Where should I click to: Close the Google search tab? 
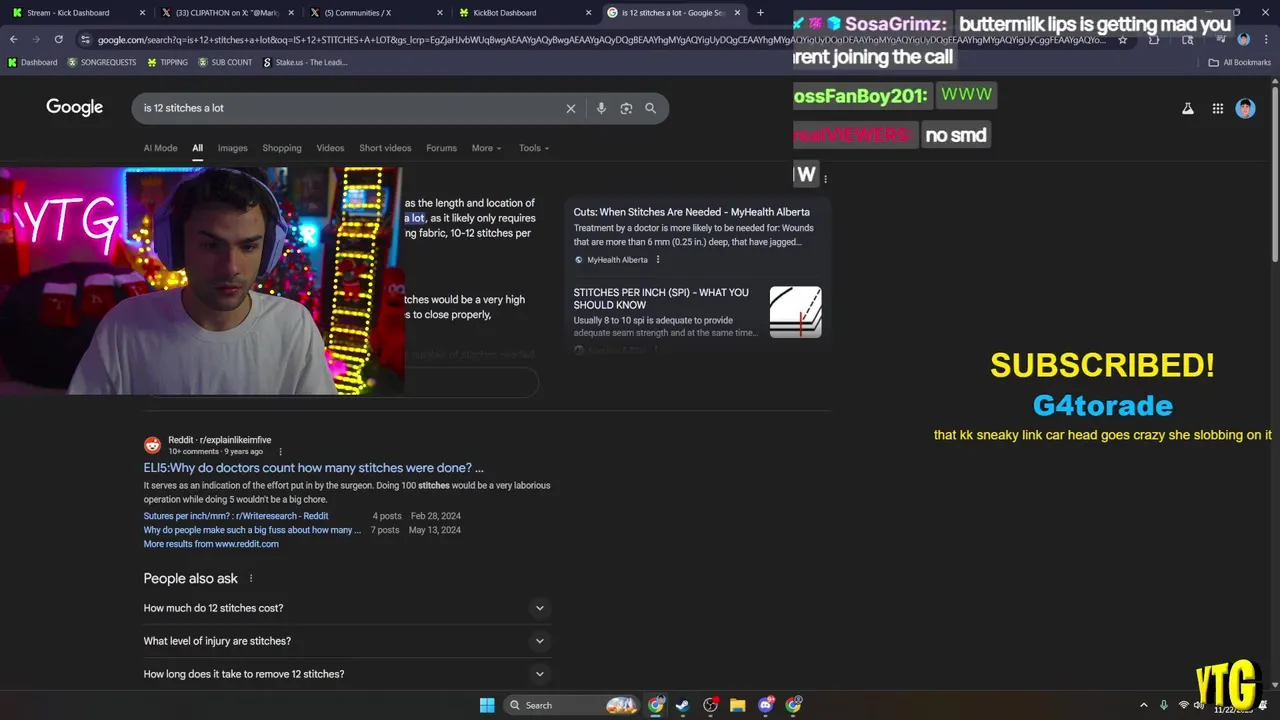[x=738, y=13]
